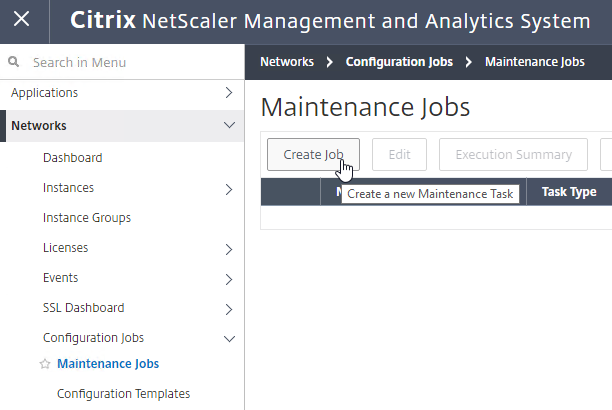
Task: Click the search magnifier icon in menu
Action: (x=13, y=62)
